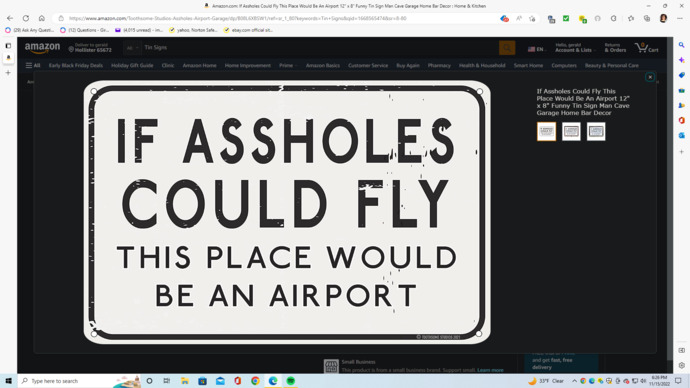Open the Computers nav item
Image resolution: width=690 pixels, height=388 pixels.
[x=564, y=65]
